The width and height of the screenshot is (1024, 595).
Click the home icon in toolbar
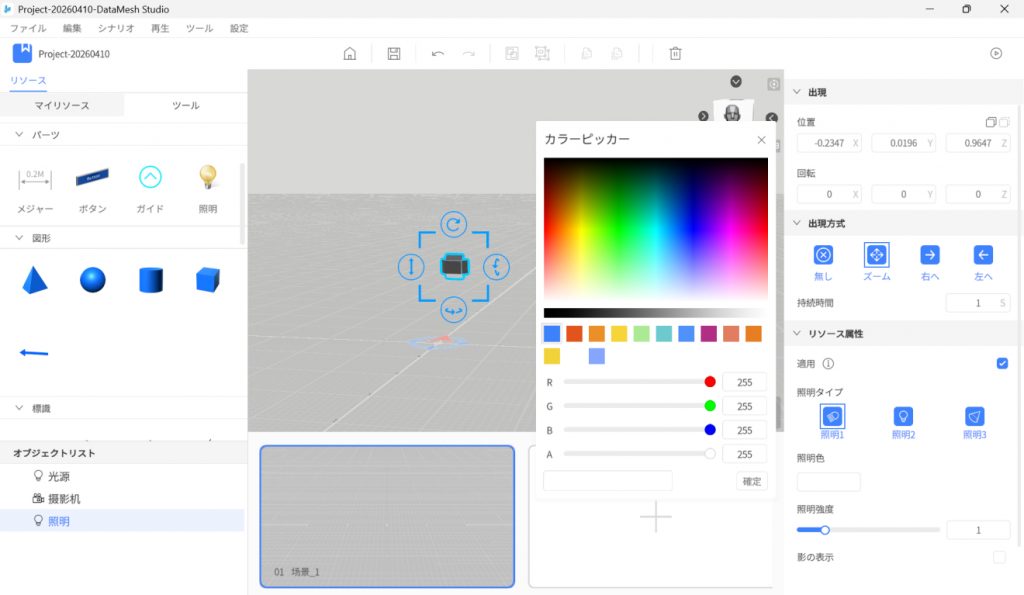click(x=350, y=54)
